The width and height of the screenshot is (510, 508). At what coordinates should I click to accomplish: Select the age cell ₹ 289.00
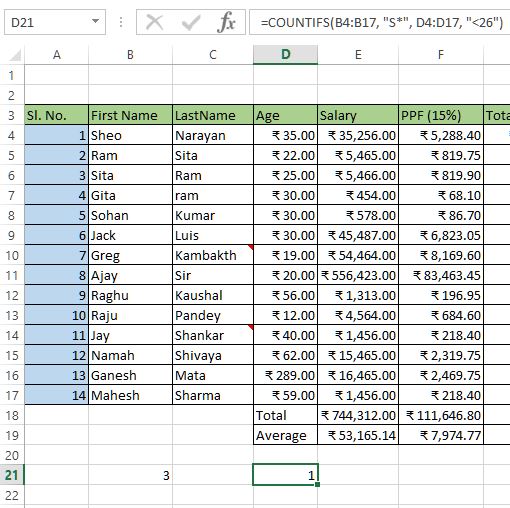click(x=285, y=375)
